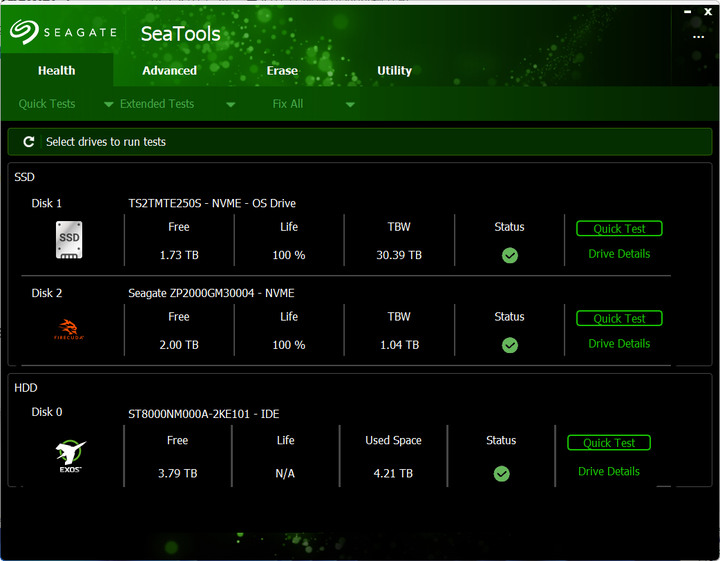Click the 1.04 TB TBW value
The image size is (720, 561).
tap(399, 345)
